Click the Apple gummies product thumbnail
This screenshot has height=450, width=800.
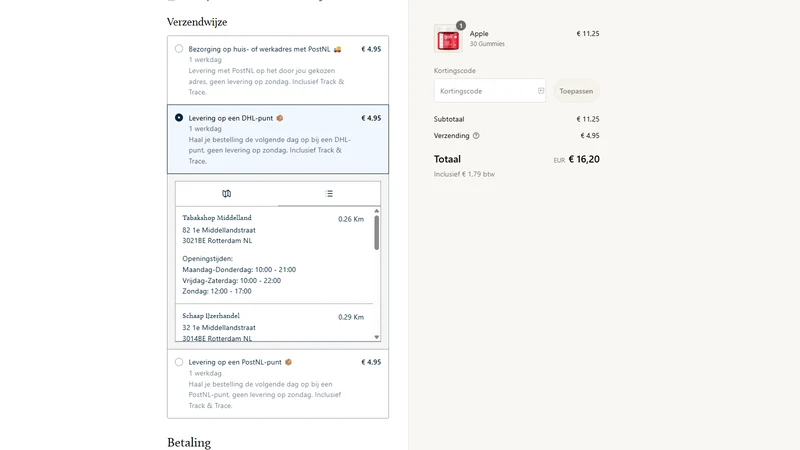point(448,39)
